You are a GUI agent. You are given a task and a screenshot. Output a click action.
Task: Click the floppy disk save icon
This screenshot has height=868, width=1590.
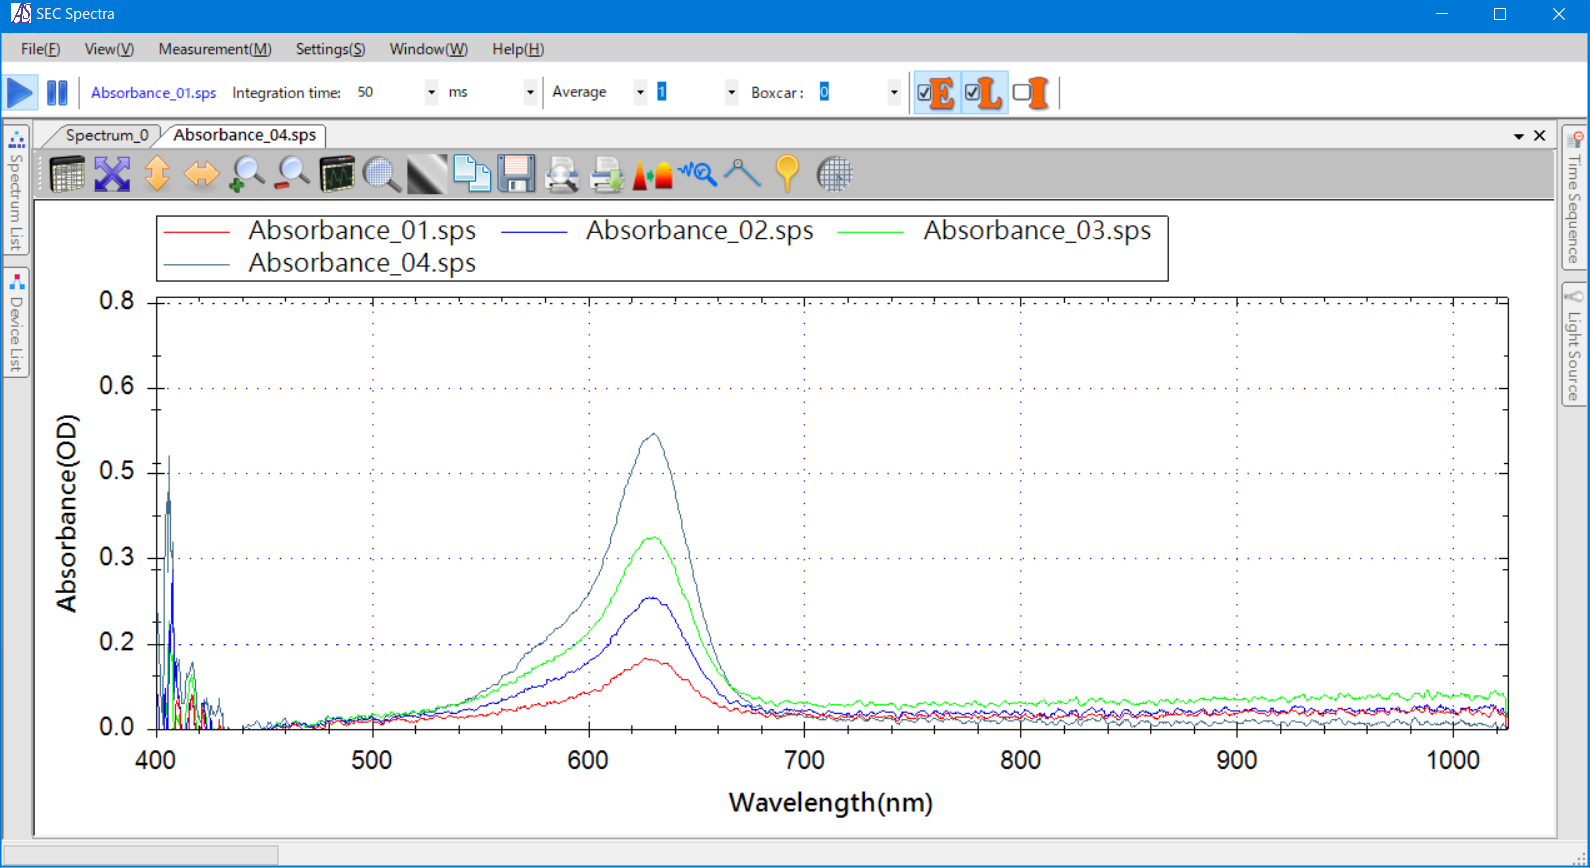(516, 175)
